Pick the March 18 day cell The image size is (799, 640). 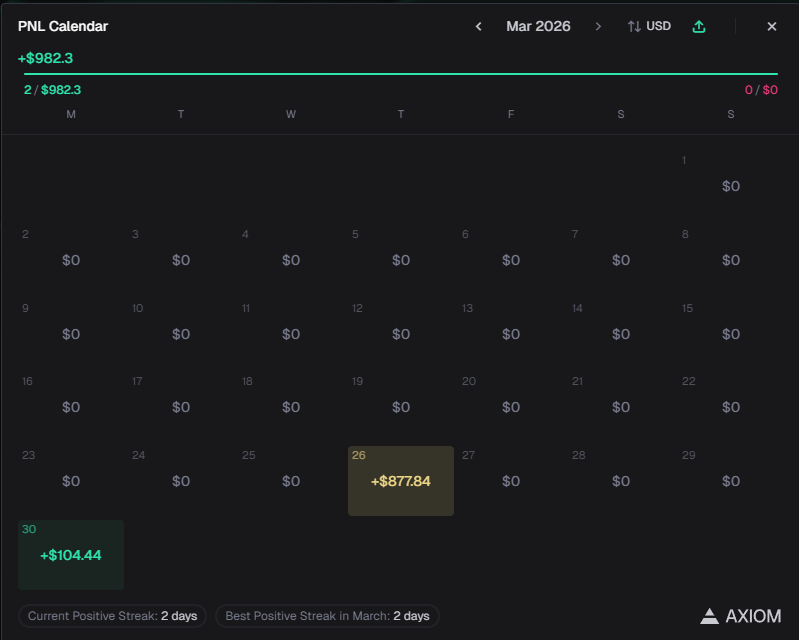point(291,407)
